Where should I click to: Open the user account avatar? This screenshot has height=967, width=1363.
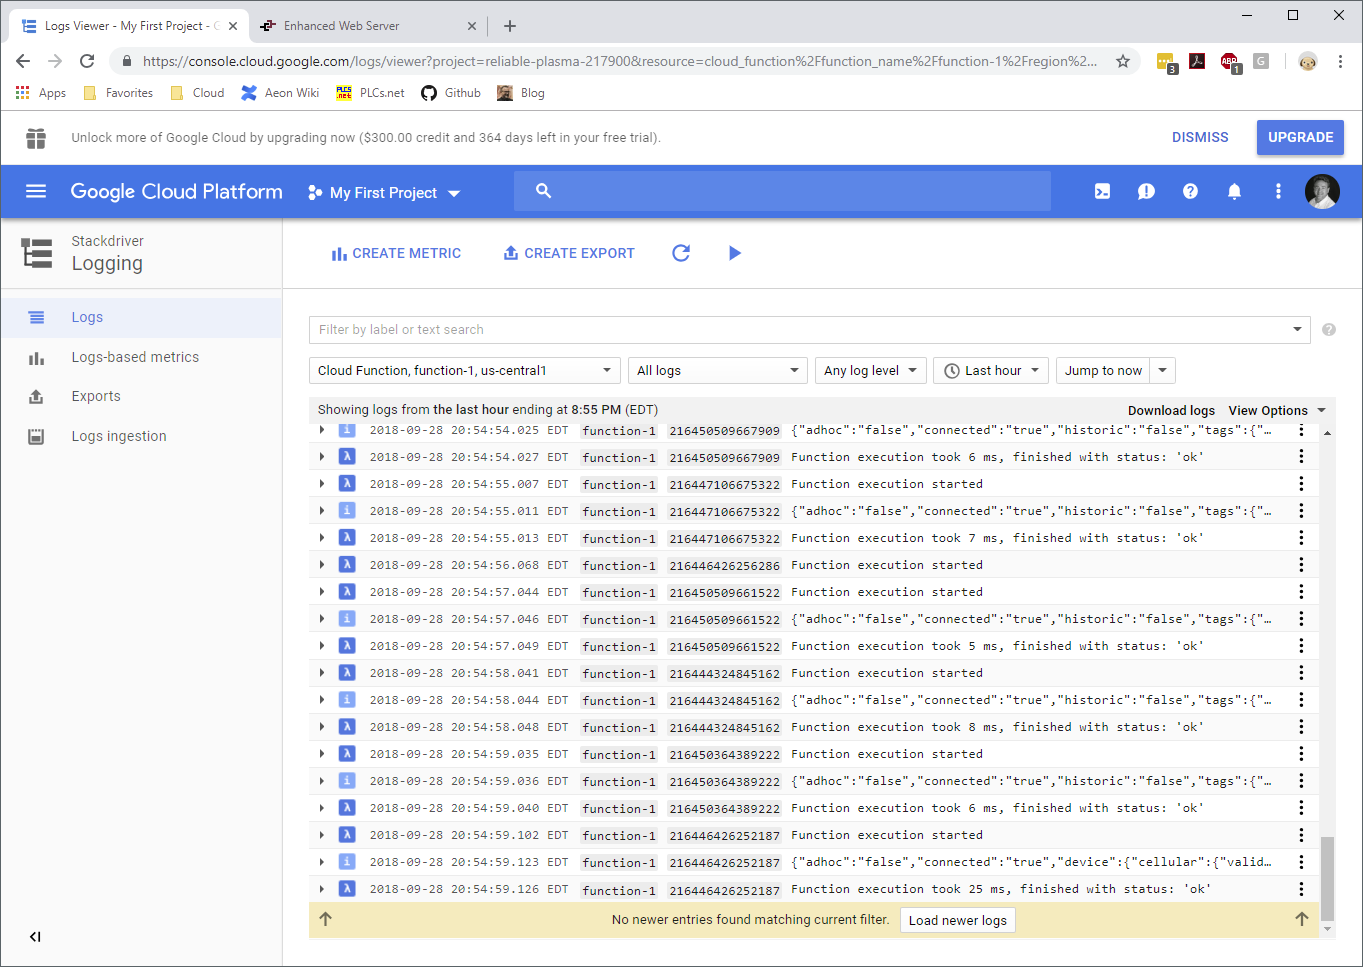pyautogui.click(x=1322, y=191)
